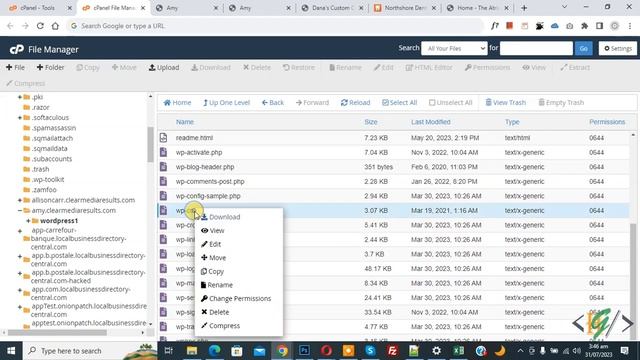
Task: Sort files by Name column
Action: [184, 122]
